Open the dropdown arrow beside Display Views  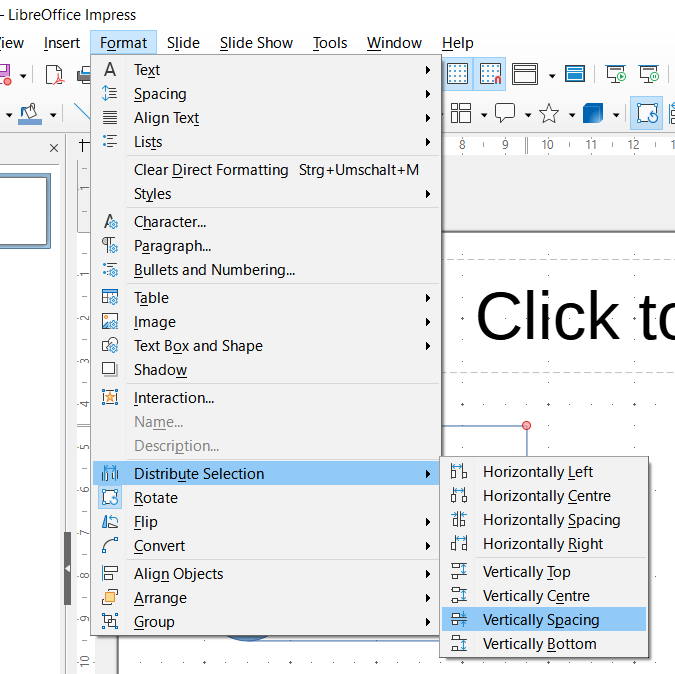(x=551, y=74)
